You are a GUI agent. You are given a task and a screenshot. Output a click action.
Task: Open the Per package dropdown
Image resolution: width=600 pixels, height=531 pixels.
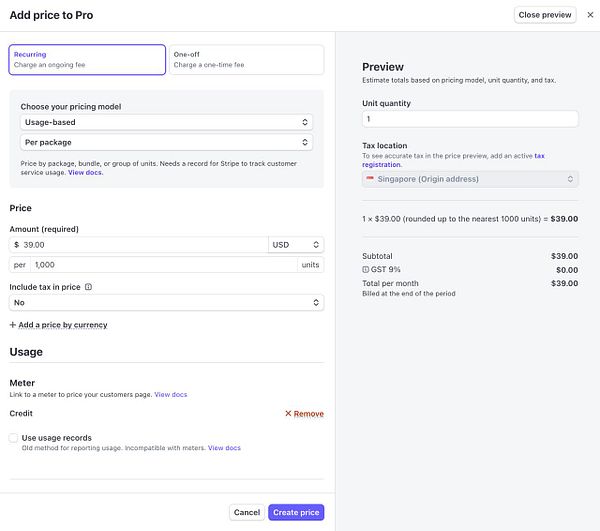(166, 142)
